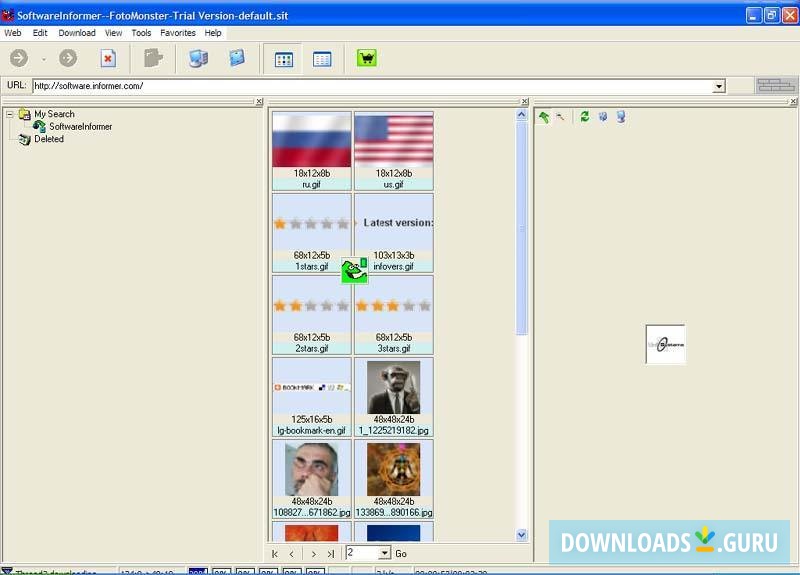Click the preview image in right panel

665,344
